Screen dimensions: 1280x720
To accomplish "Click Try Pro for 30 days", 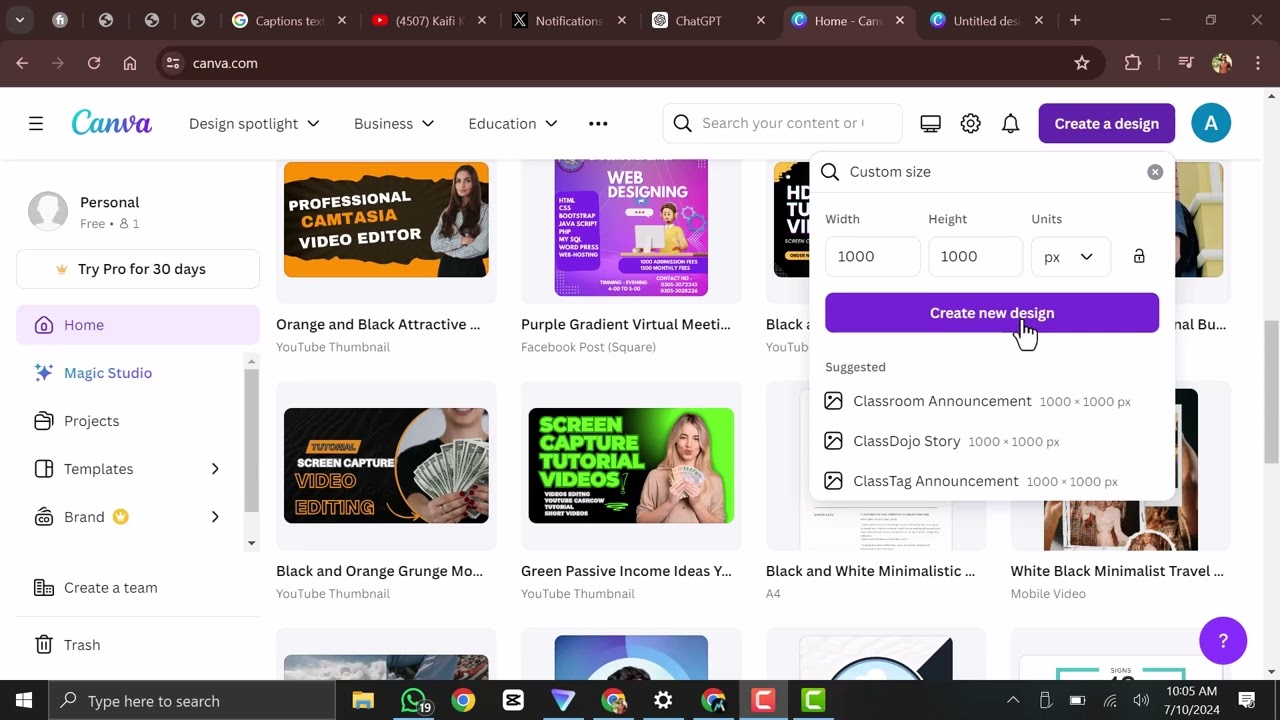I will (138, 269).
